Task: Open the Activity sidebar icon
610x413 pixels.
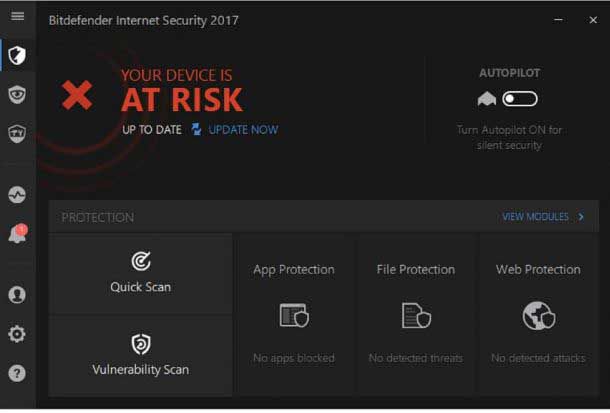Action: 17,194
